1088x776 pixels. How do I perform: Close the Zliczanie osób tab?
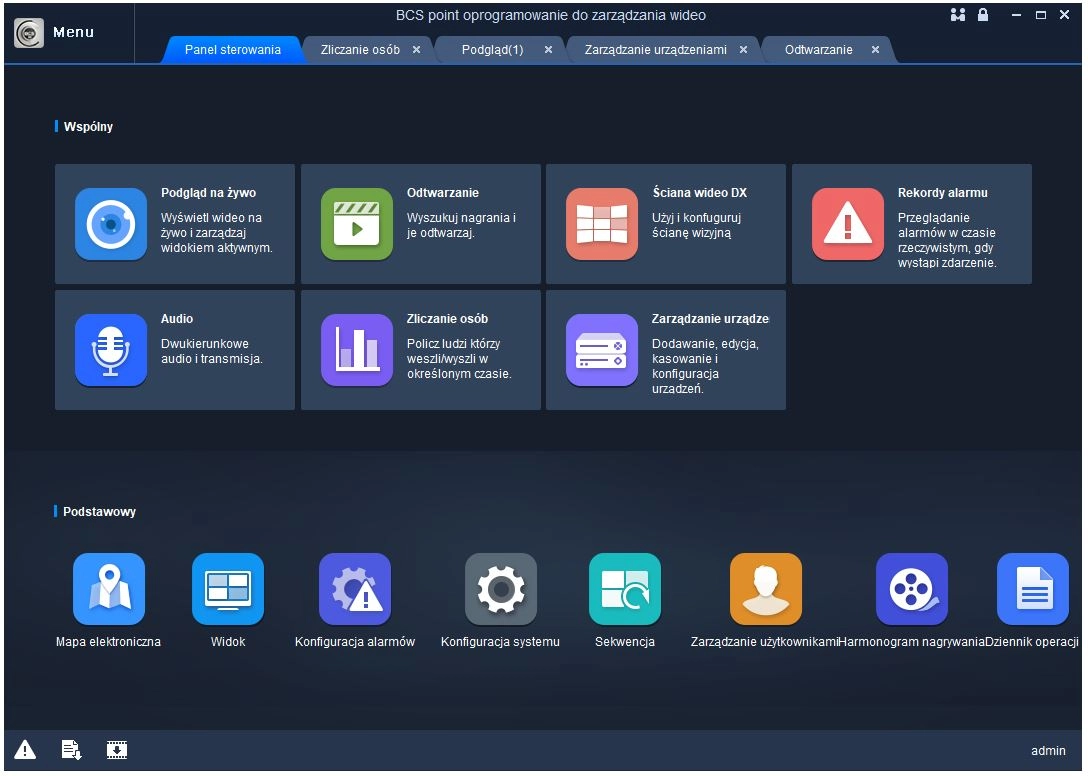pyautogui.click(x=416, y=50)
